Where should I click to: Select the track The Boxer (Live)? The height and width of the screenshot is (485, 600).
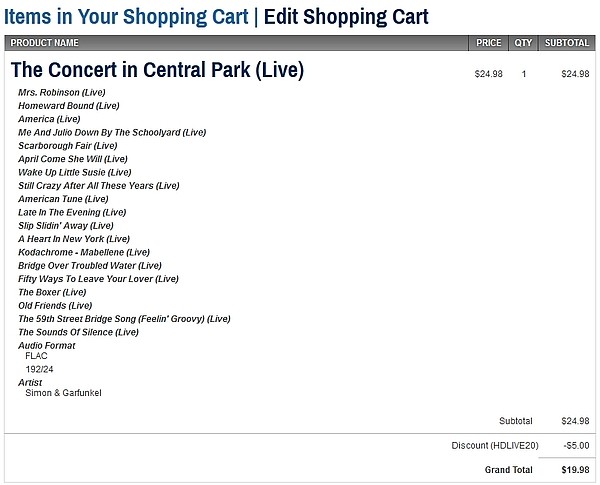52,292
